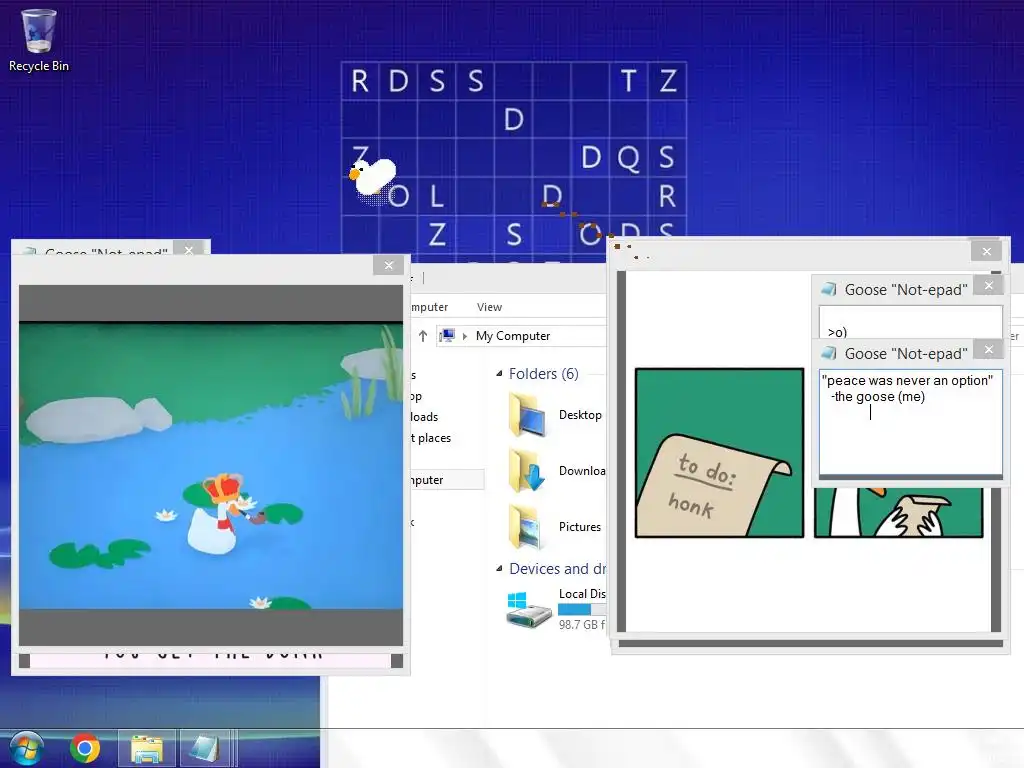
Task: Collapse the Folders (6) group
Action: point(499,374)
